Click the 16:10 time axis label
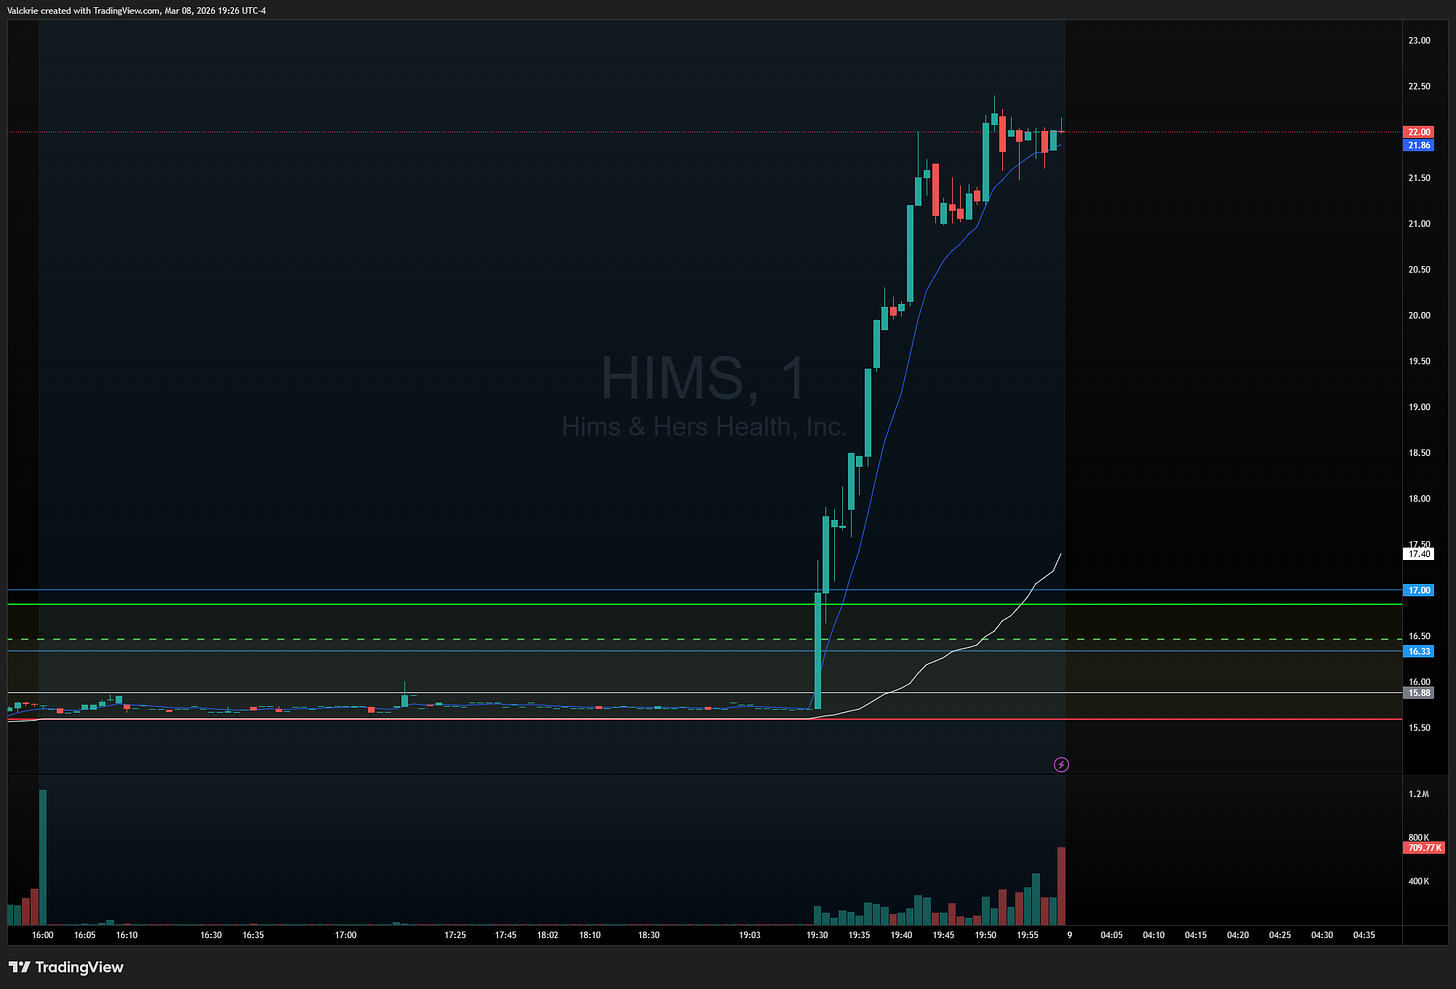1456x989 pixels. [127, 935]
